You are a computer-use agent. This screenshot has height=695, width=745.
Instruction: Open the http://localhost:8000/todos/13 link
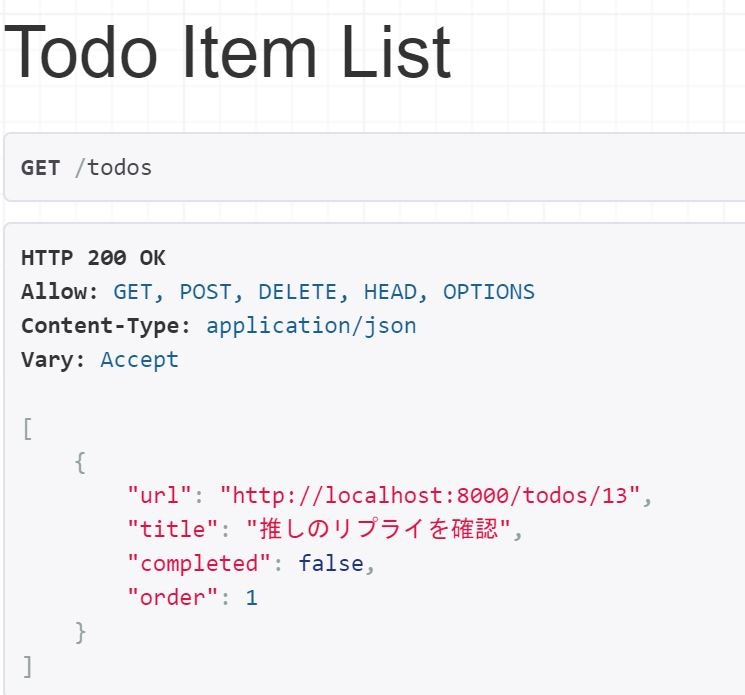[430, 495]
